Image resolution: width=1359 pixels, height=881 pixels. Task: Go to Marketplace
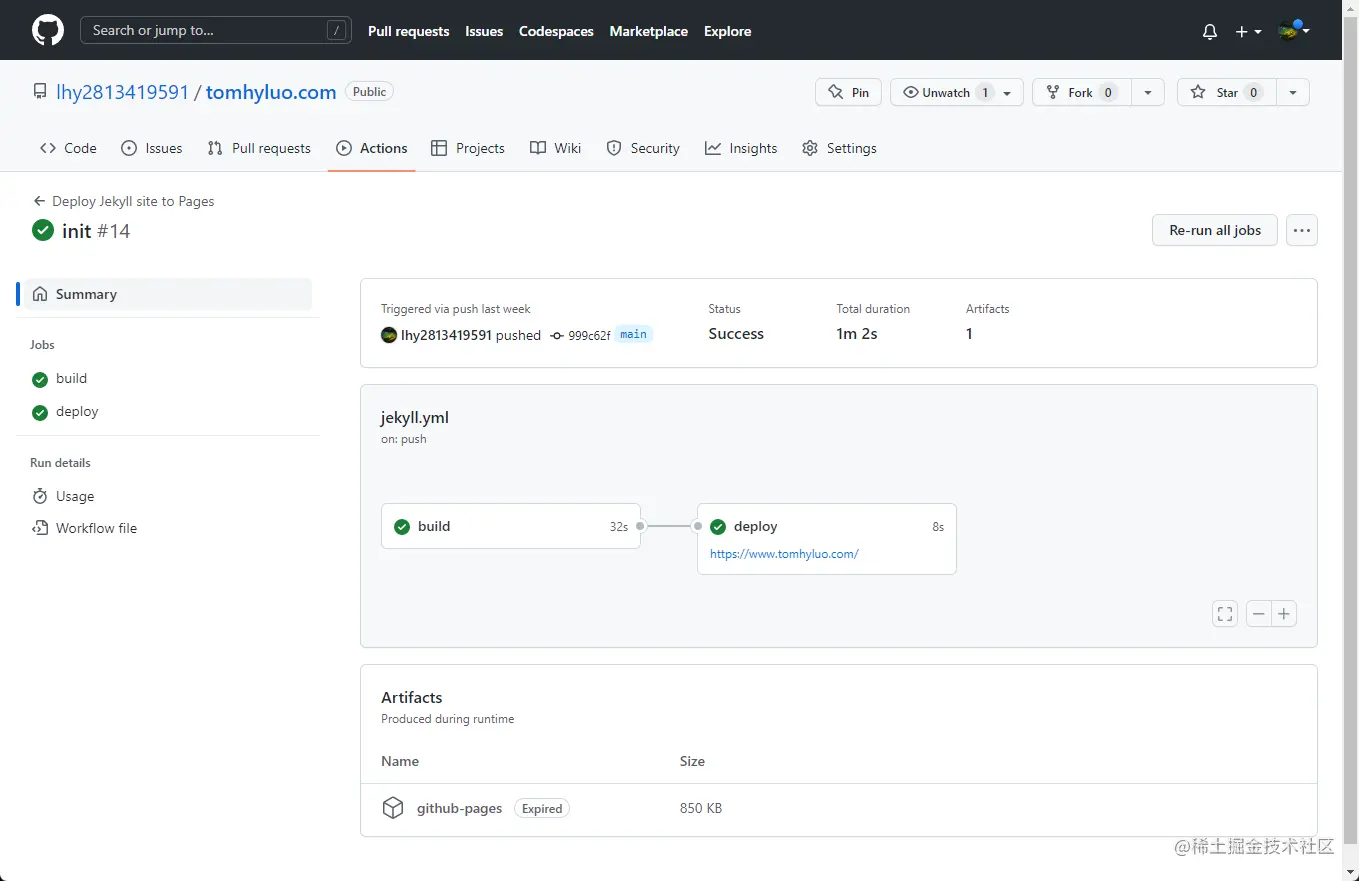coord(648,31)
